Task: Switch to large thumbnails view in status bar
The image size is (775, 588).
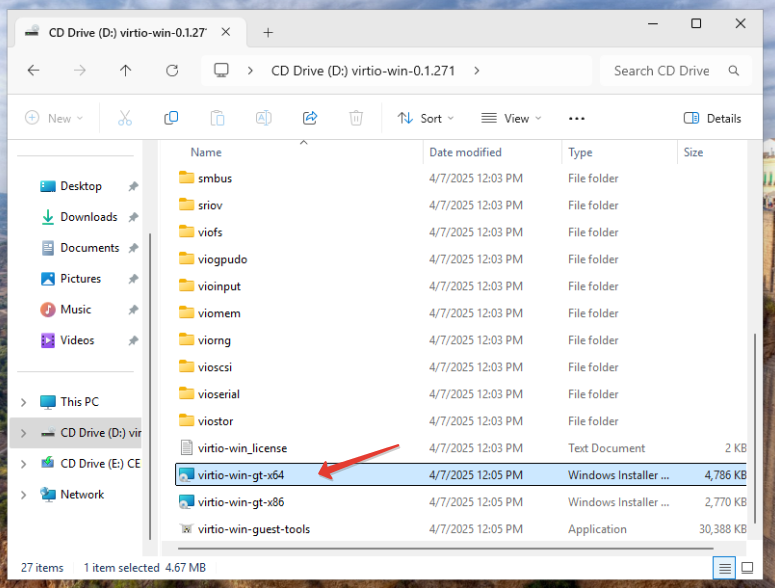Action: click(747, 568)
